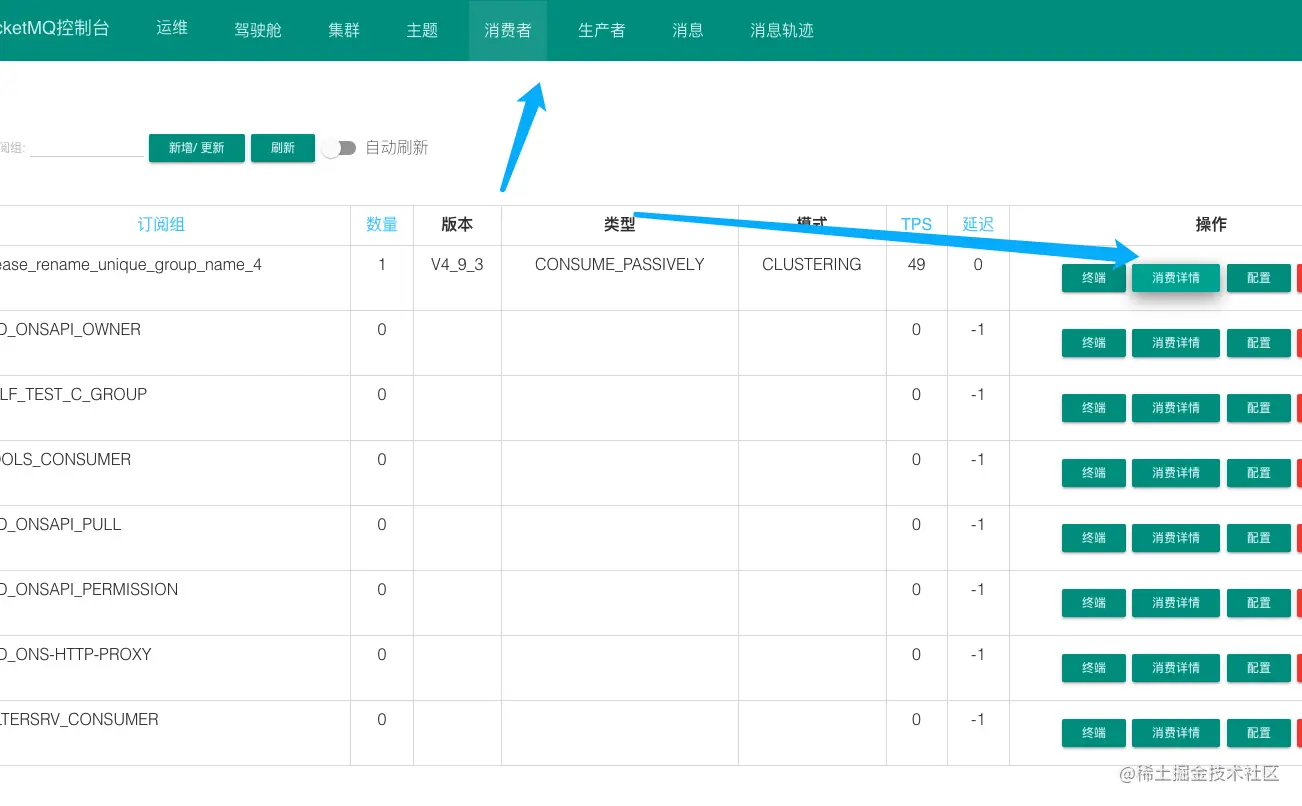Open 配置 for ease_rename_unique_group_name_4
Image resolution: width=1302 pixels, height=806 pixels.
(x=1259, y=278)
